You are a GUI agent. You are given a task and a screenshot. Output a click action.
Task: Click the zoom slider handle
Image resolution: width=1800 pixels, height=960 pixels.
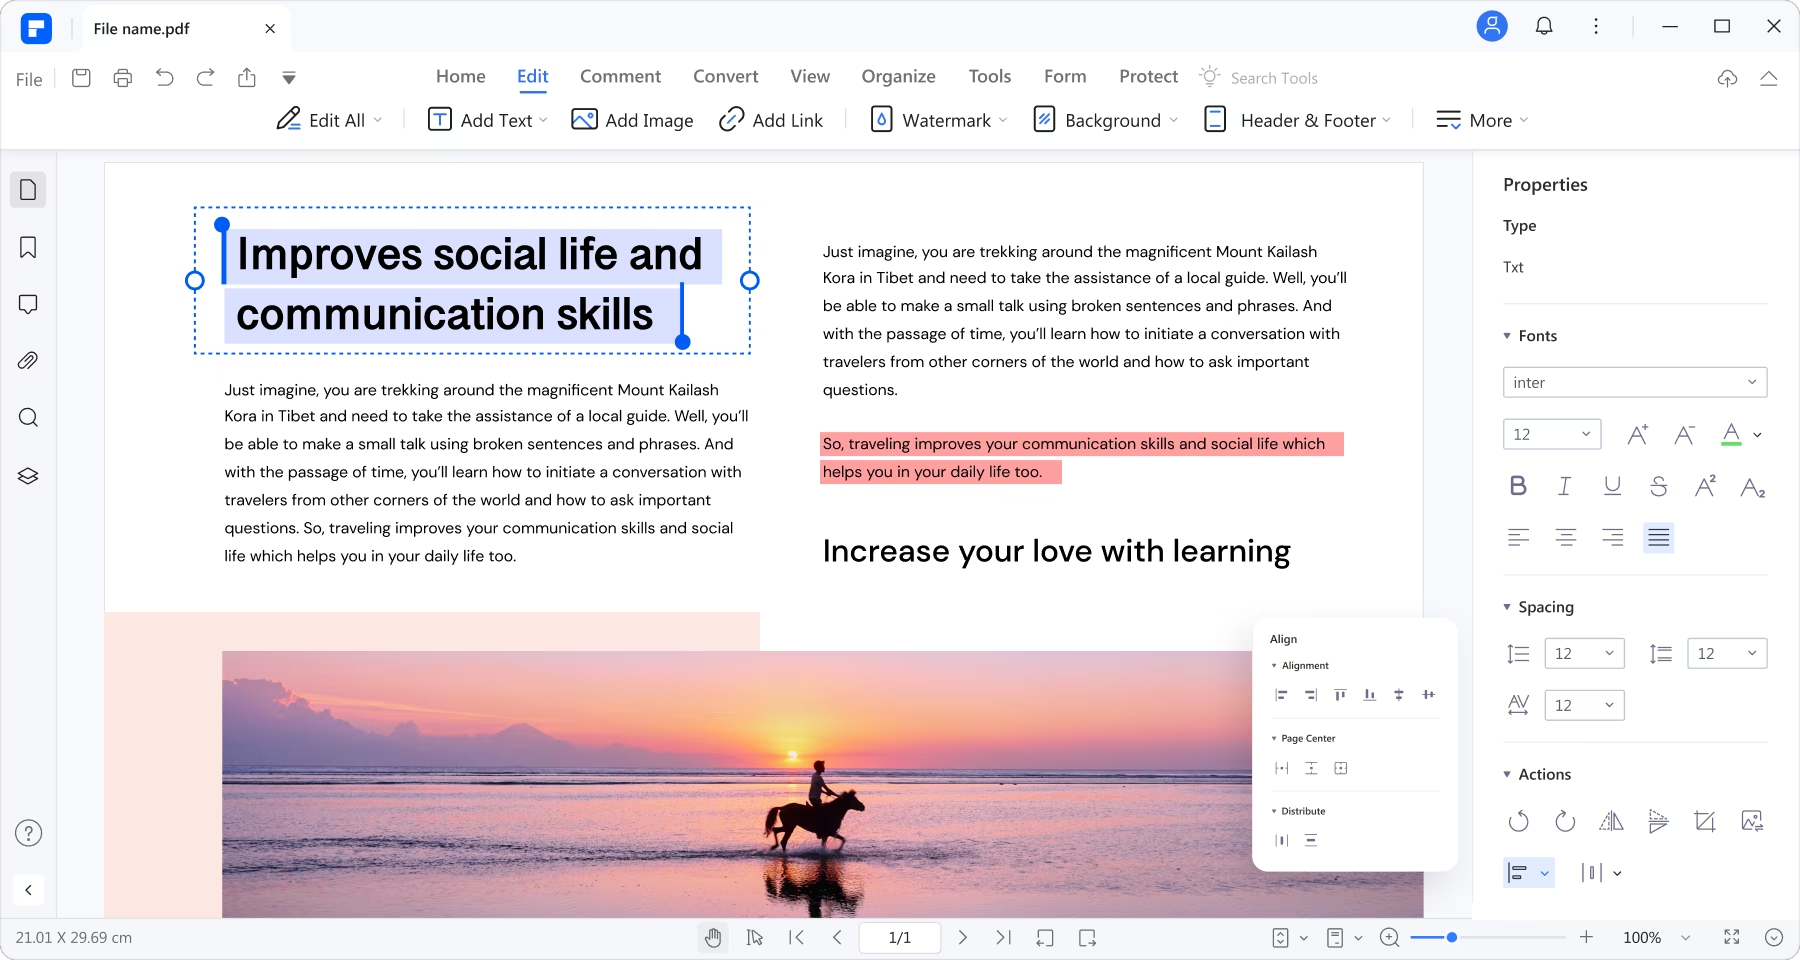(1451, 938)
